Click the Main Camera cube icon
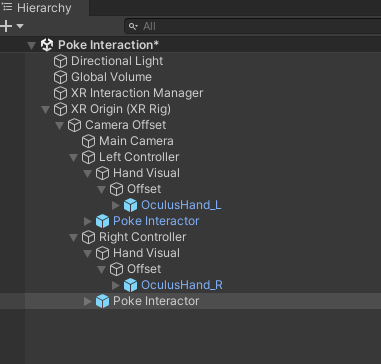 [88, 141]
